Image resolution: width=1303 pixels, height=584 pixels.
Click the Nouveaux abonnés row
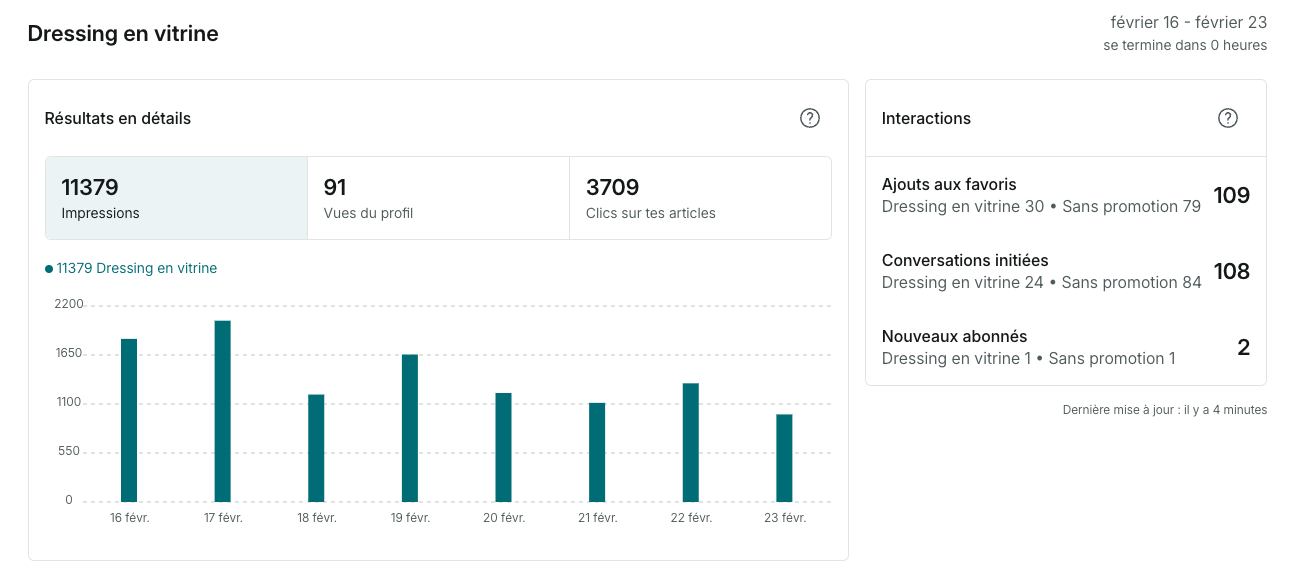tap(1065, 347)
